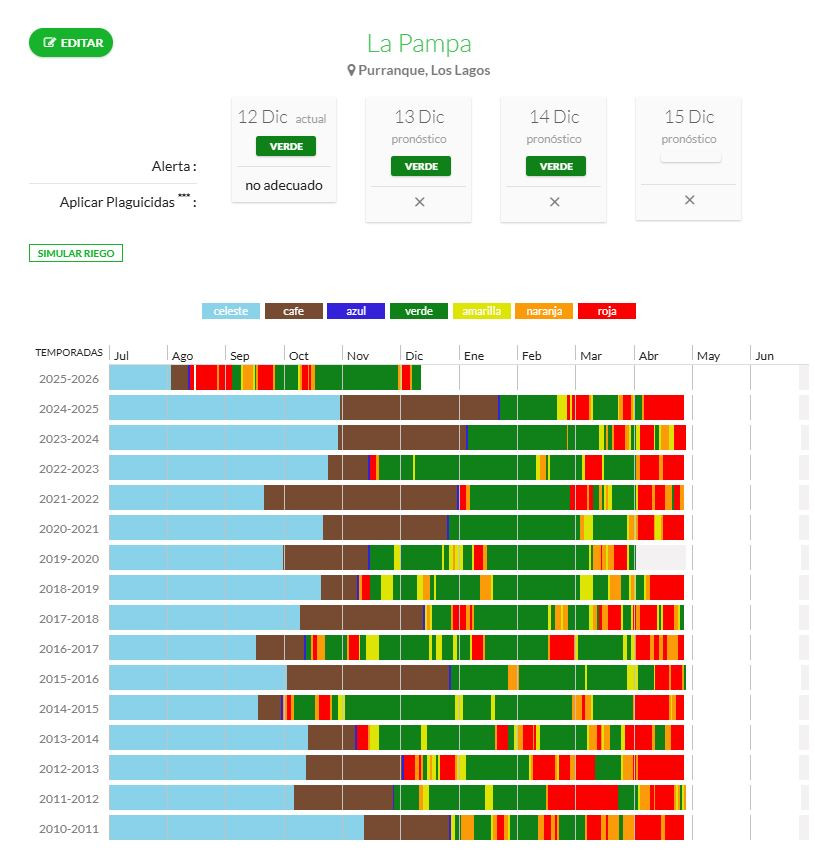Viewport: 815px width, 854px height.
Task: Toggle the roja legend swatch
Action: tap(606, 311)
